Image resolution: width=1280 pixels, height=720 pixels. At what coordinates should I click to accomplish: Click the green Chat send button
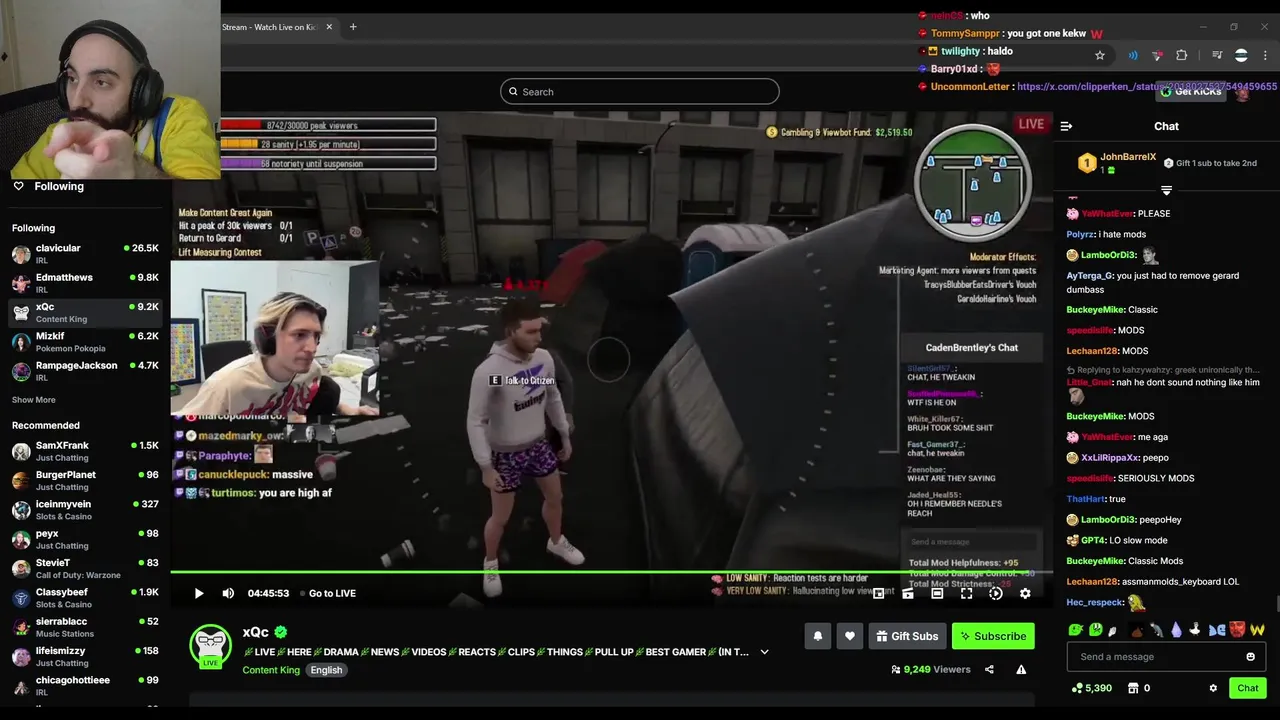(1248, 688)
